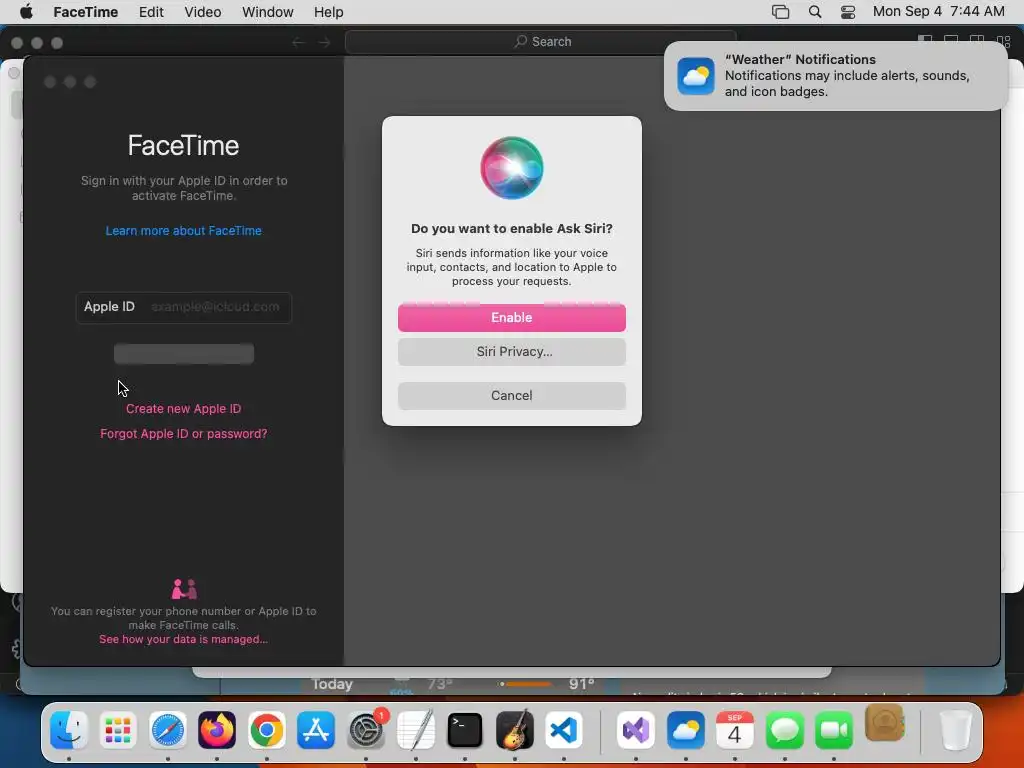Open Calendar from the Dock
Screen dimensions: 1024x768
coord(735,730)
